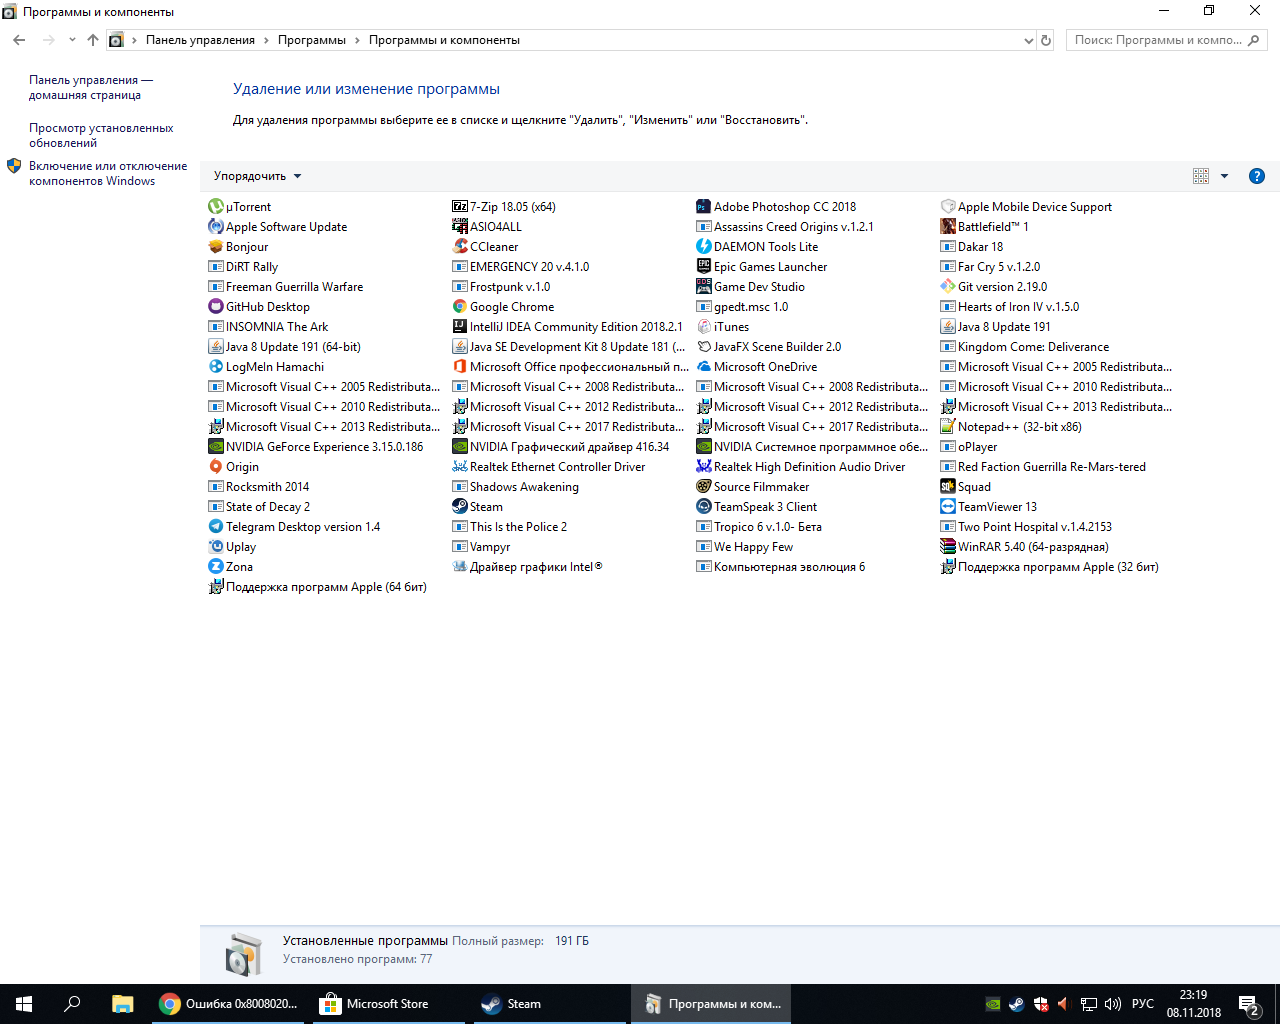Select Realtek High Definition Audio Driver
This screenshot has width=1280, height=1024.
801,467
